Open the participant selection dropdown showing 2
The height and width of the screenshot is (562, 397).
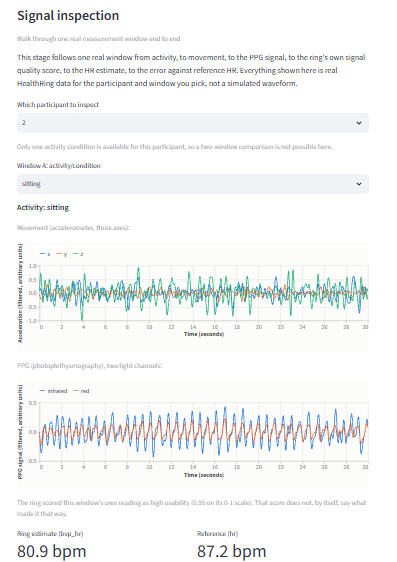193,123
